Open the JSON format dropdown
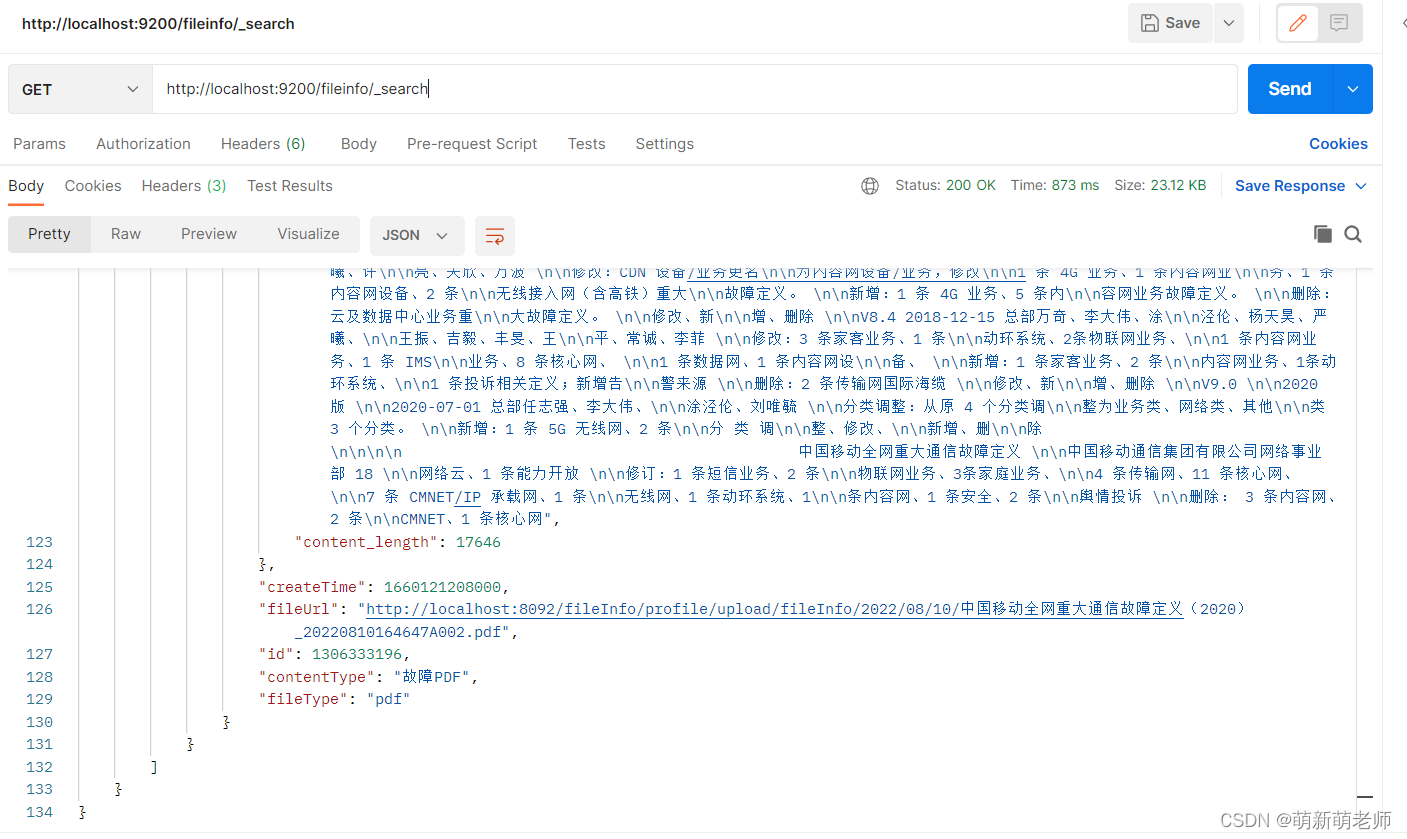The height and width of the screenshot is (839, 1407). point(417,235)
